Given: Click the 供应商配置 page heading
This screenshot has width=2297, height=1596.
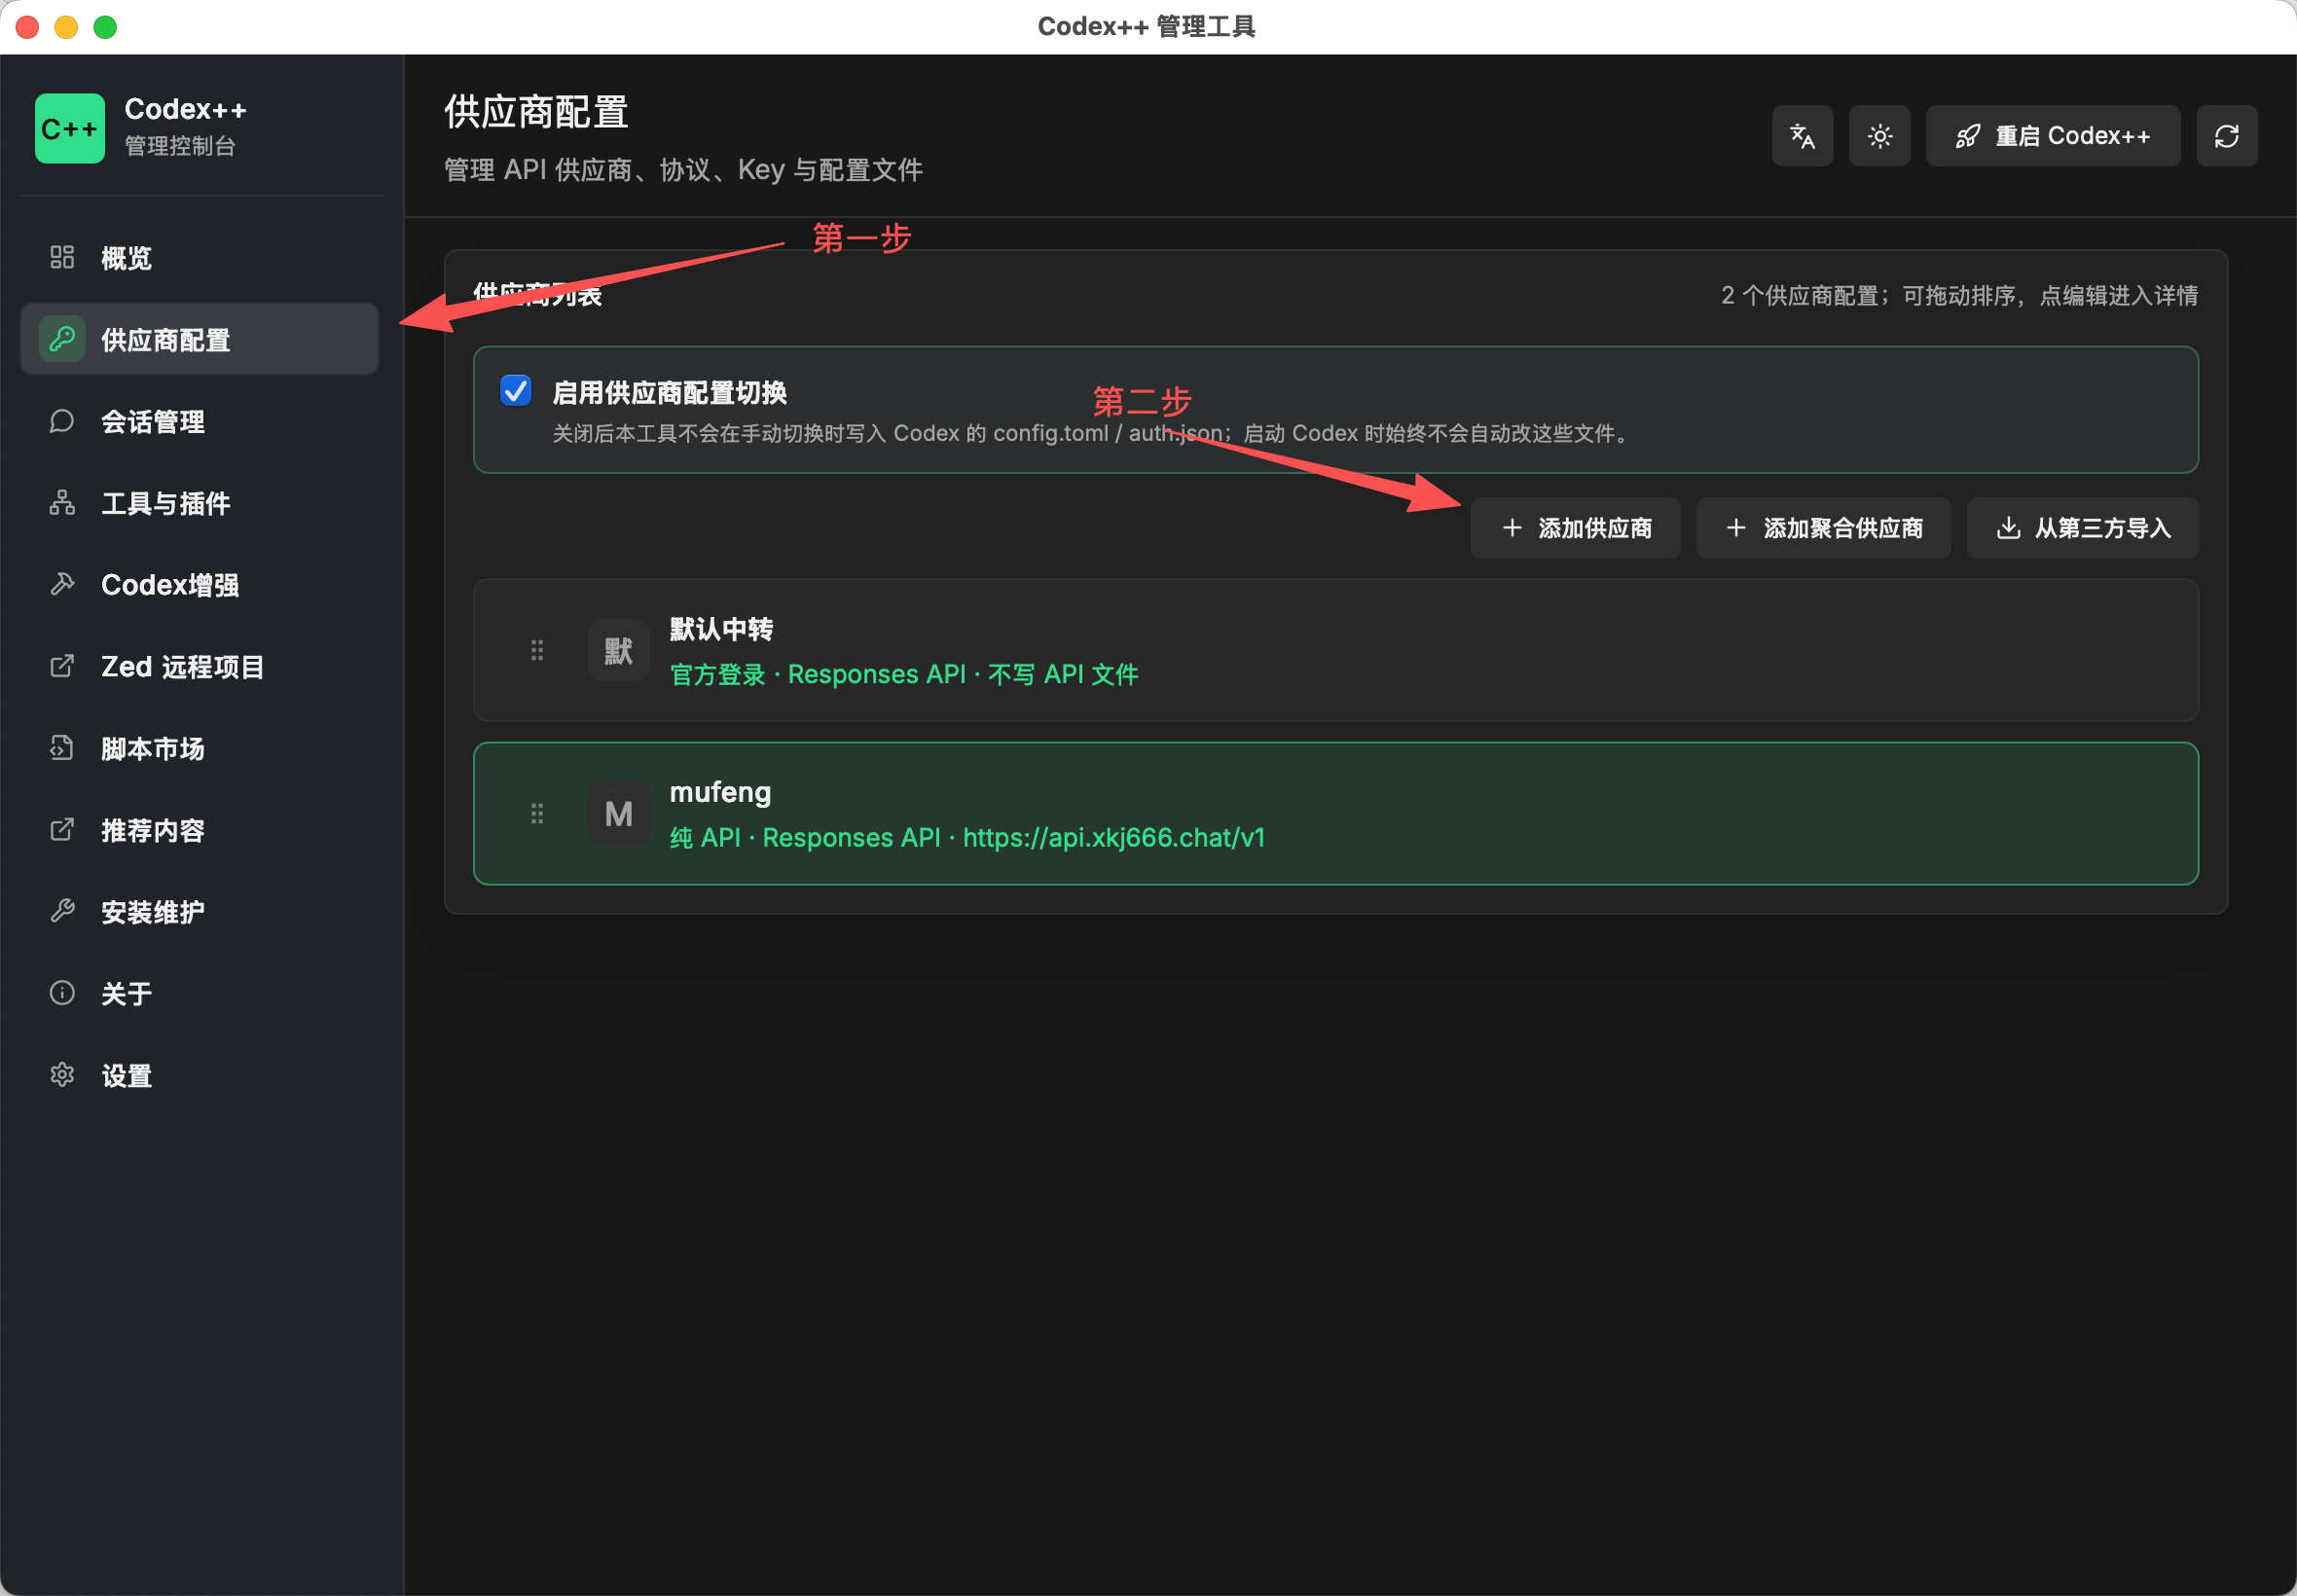Looking at the screenshot, I should tap(536, 112).
